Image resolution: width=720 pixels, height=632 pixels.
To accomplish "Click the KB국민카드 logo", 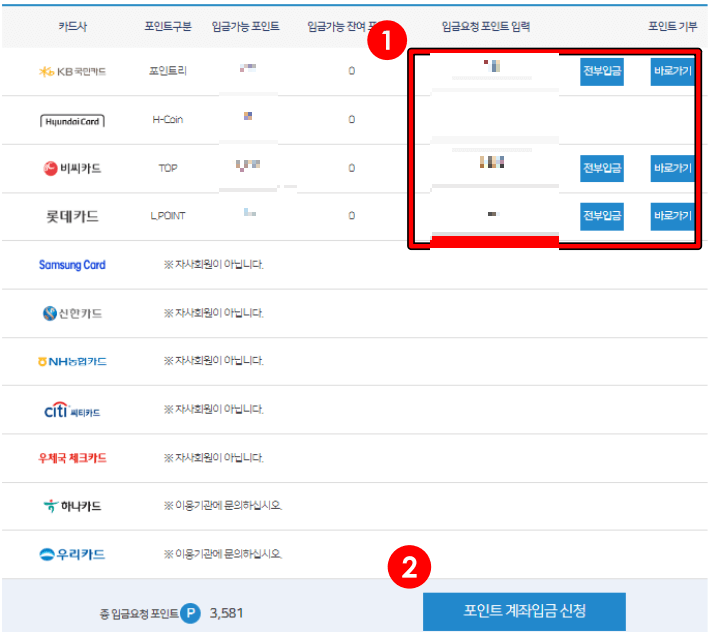I will click(72, 72).
